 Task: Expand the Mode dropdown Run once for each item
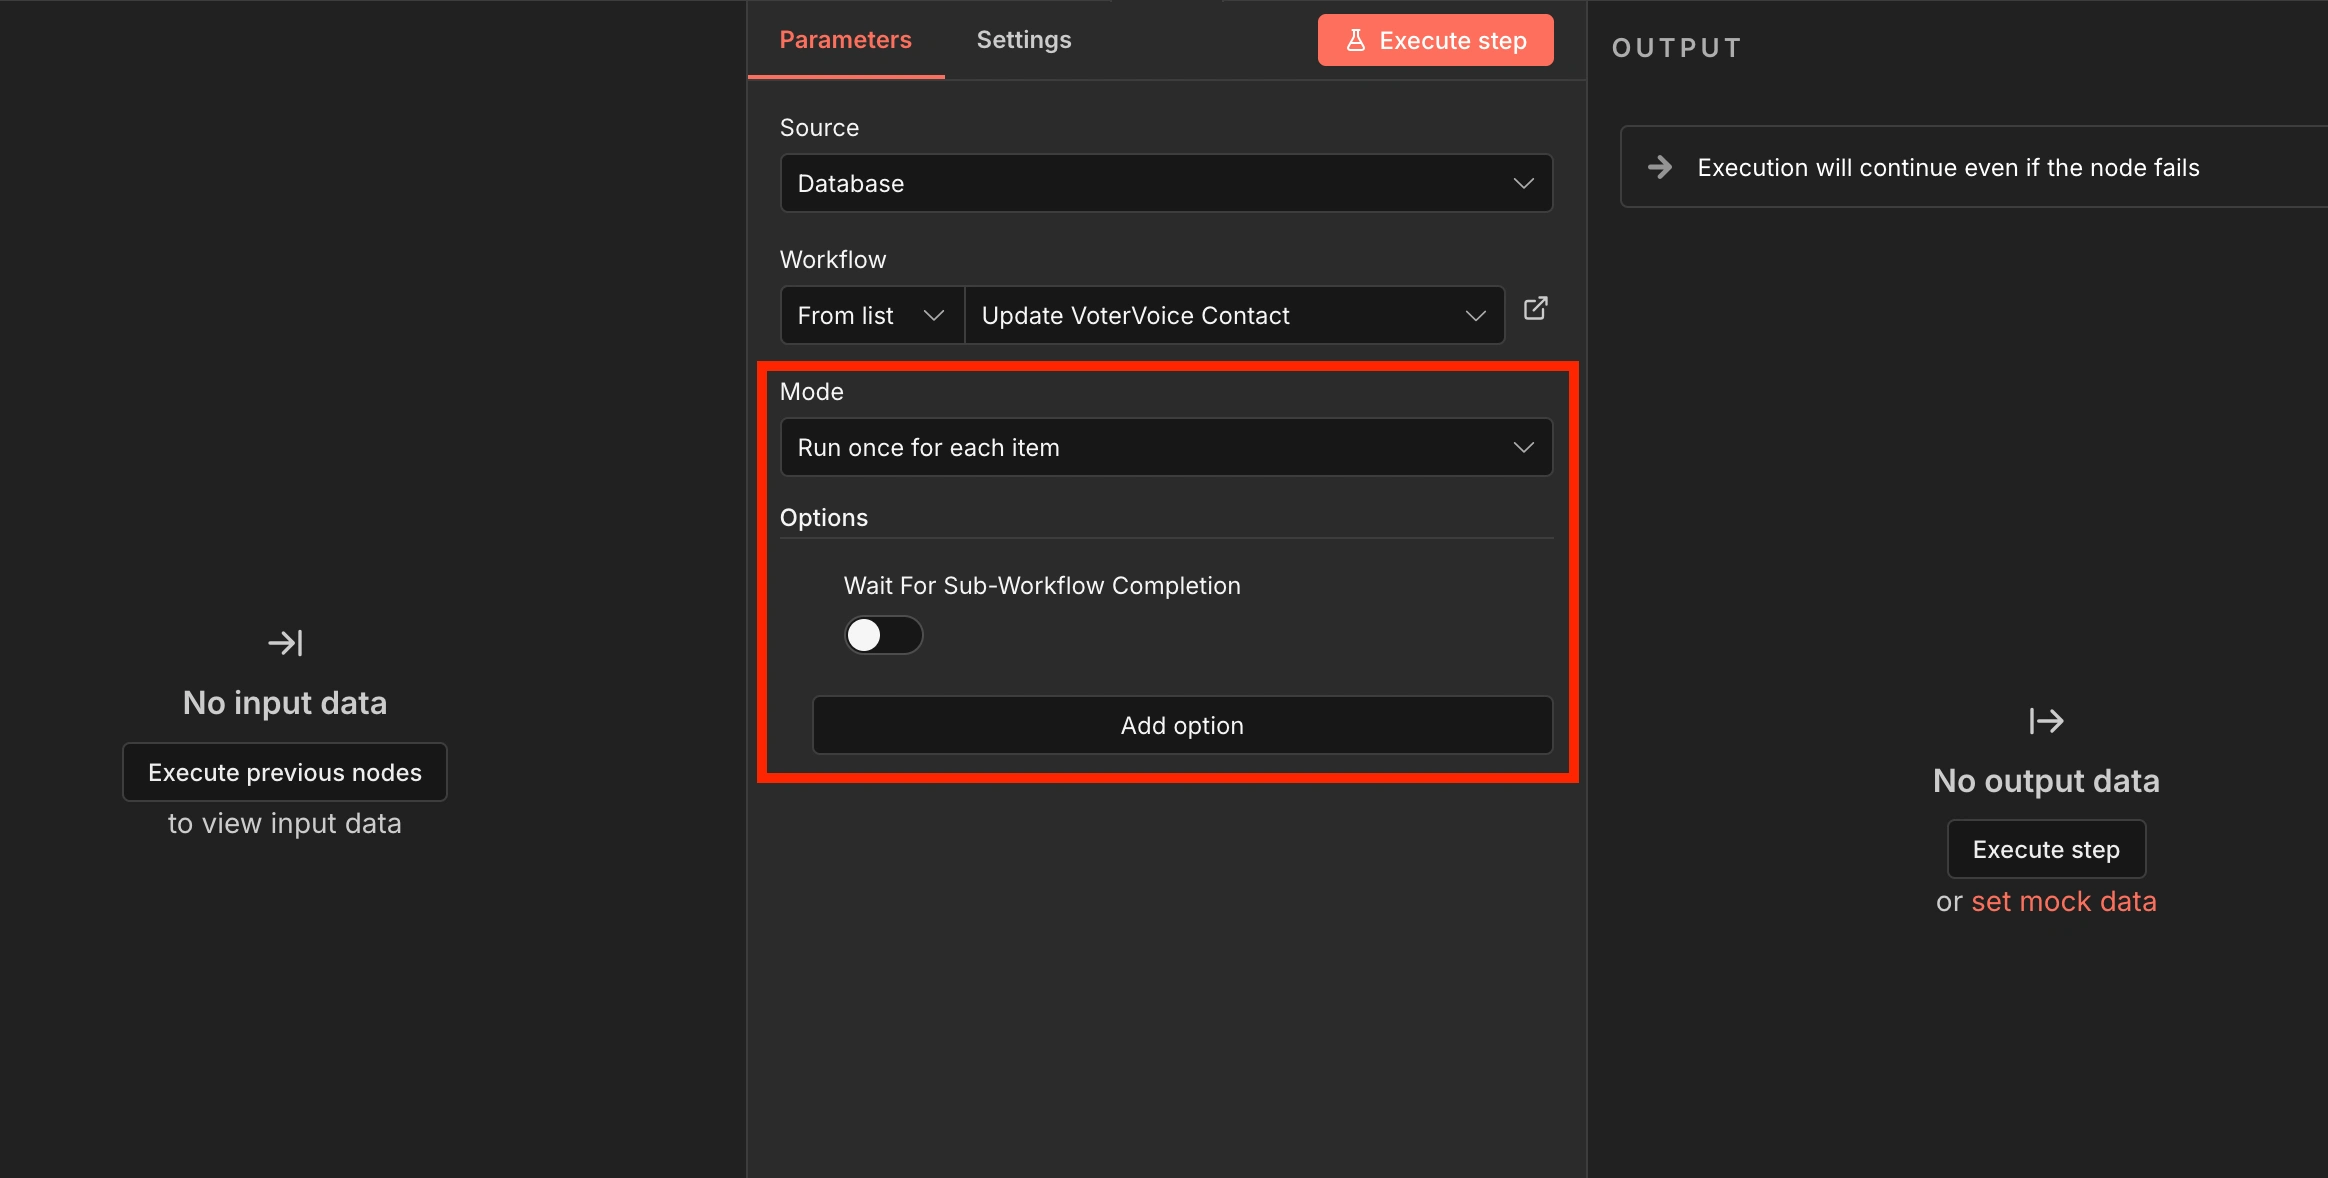pos(1165,448)
